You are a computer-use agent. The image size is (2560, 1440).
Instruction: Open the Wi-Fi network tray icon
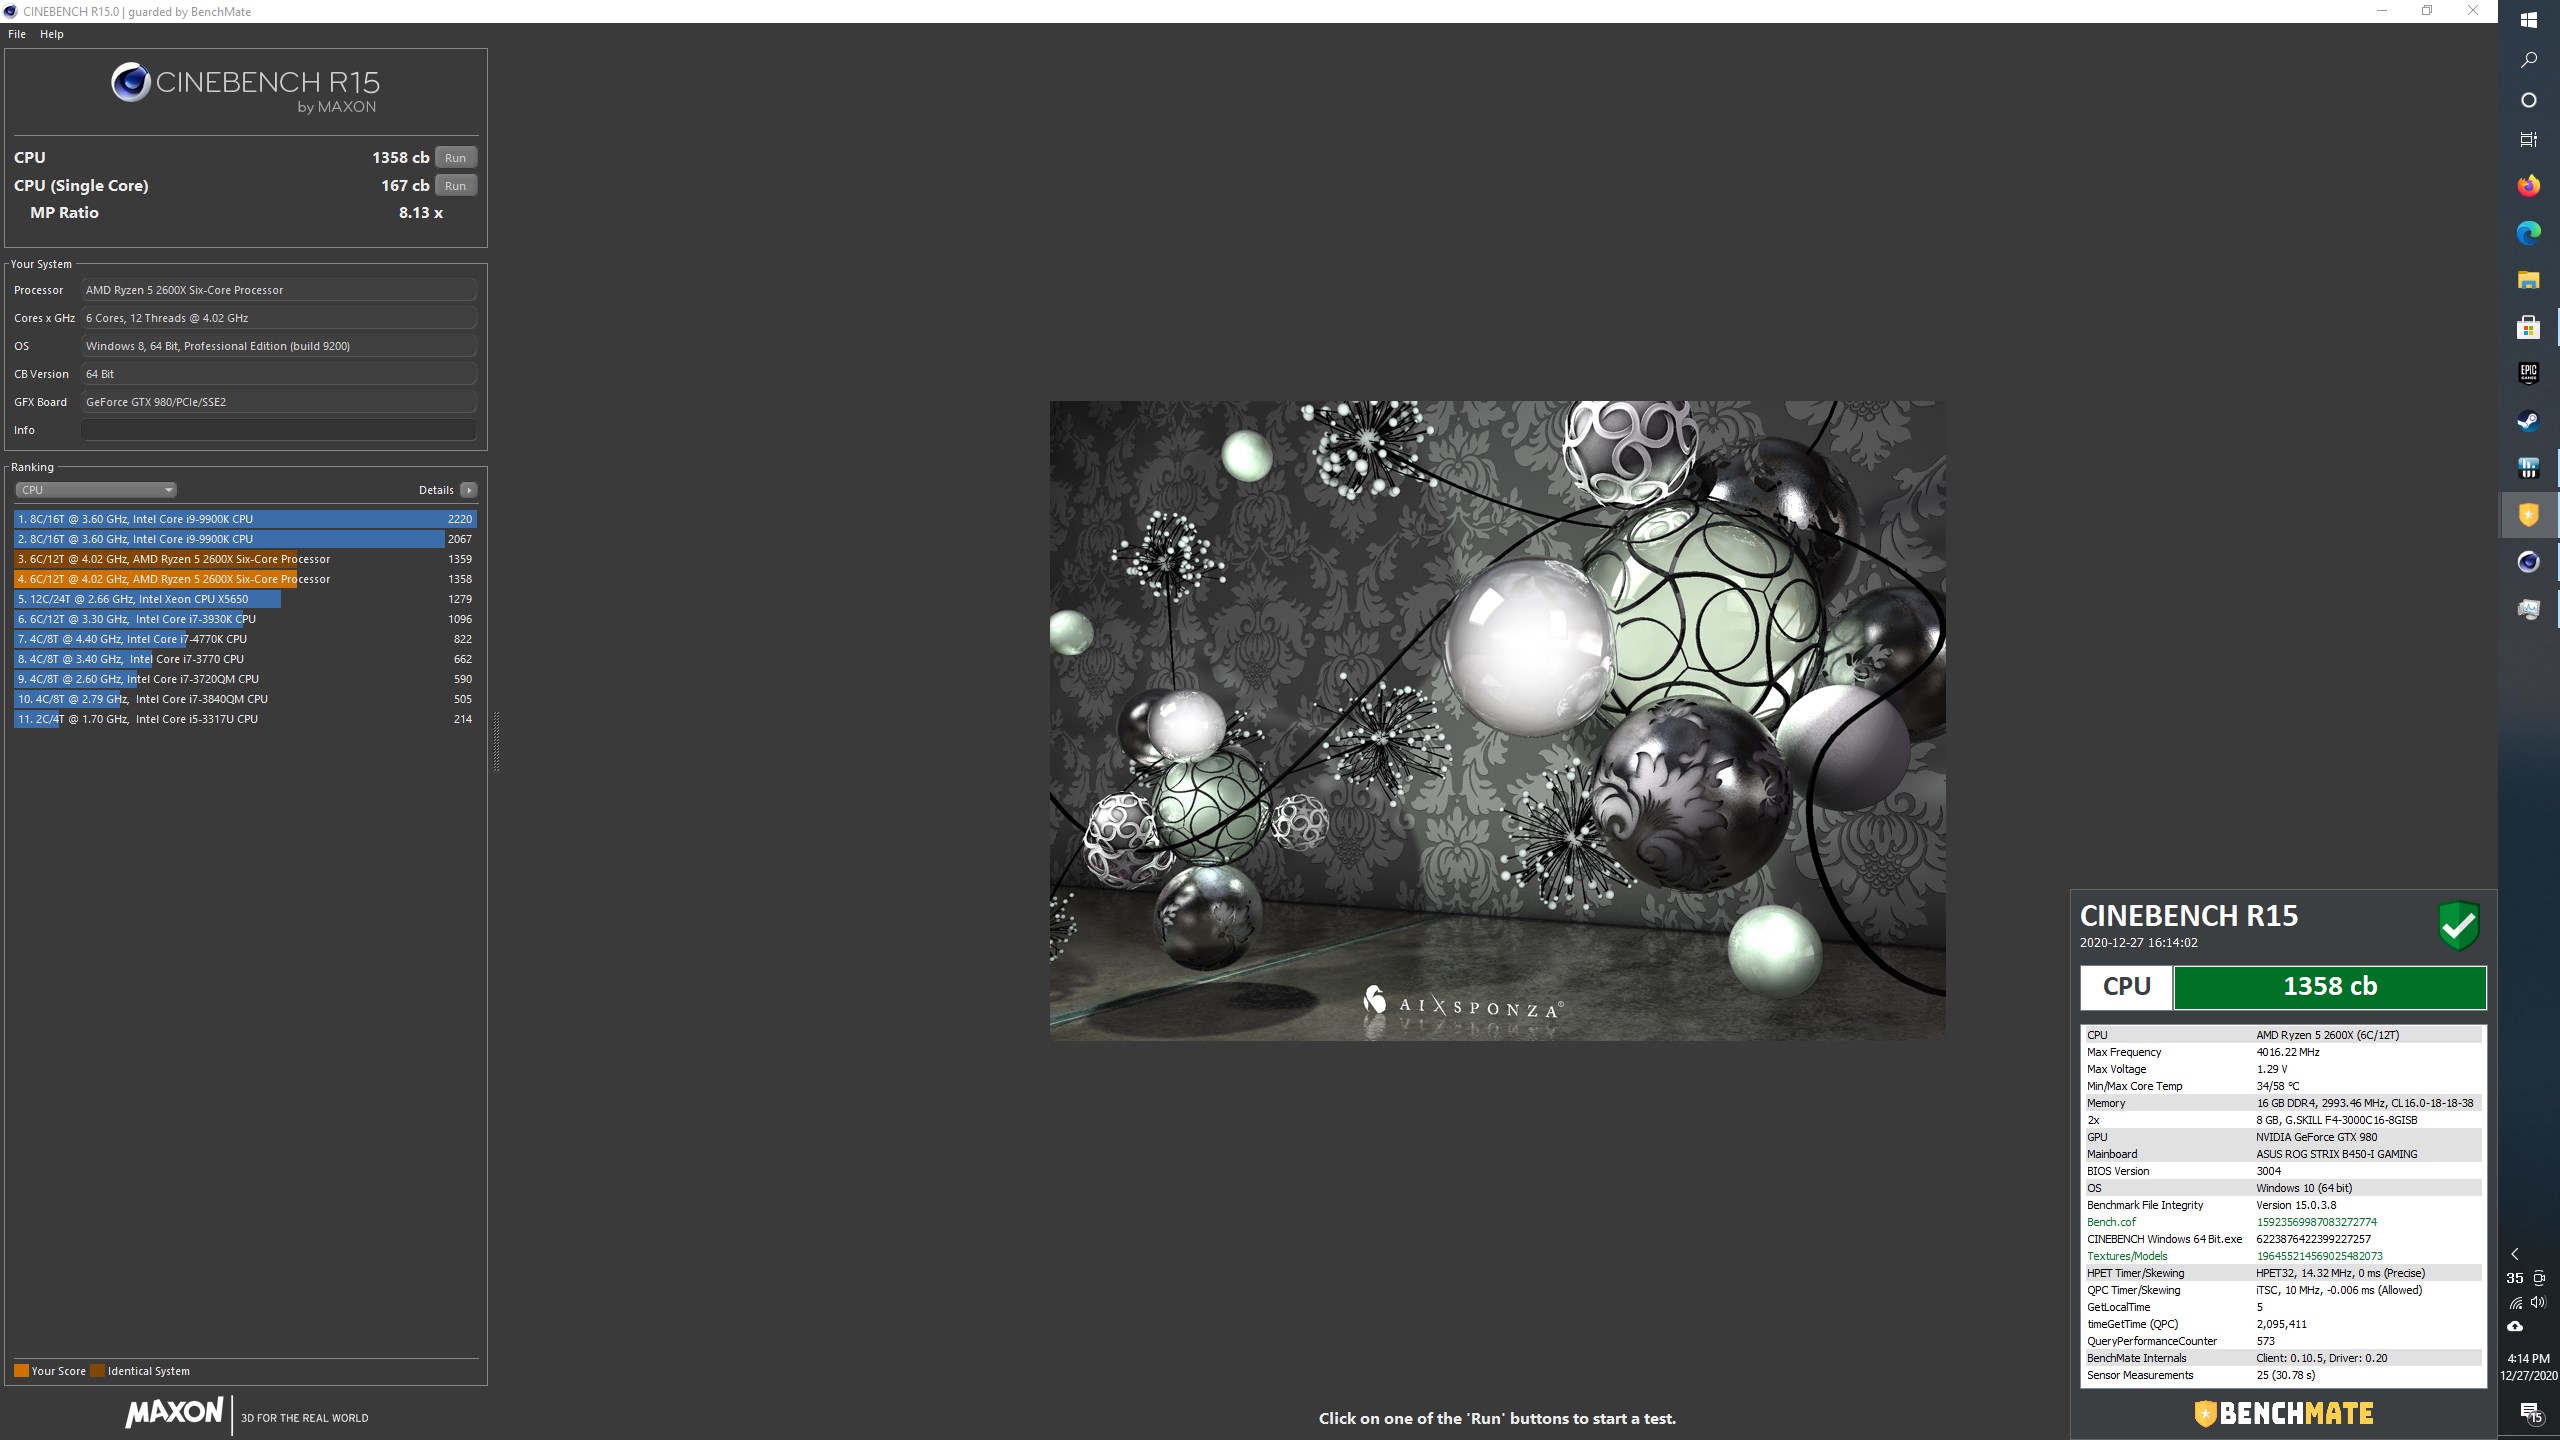point(2515,1302)
